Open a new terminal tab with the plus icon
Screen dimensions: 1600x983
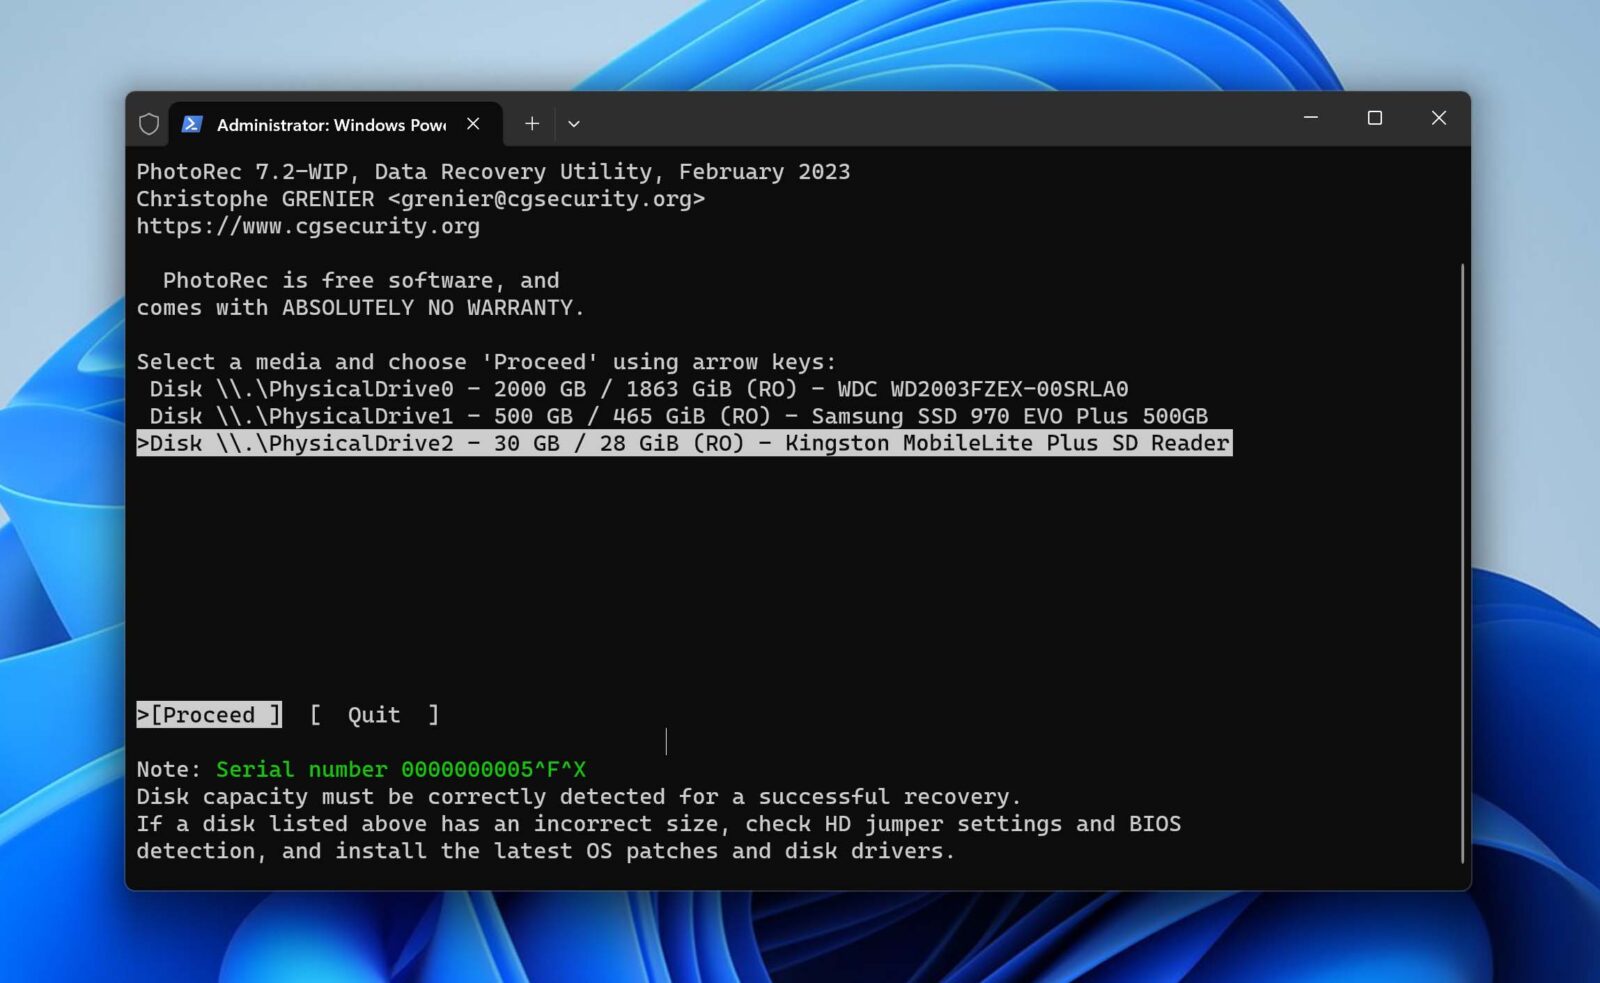[x=531, y=123]
